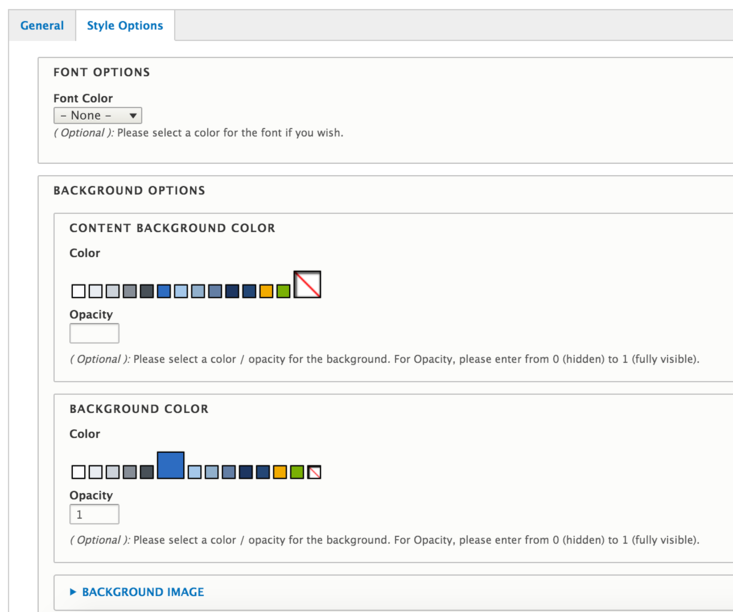The height and width of the screenshot is (612, 733).
Task: Choose darkest gray swatch in Background Color row
Action: [147, 472]
